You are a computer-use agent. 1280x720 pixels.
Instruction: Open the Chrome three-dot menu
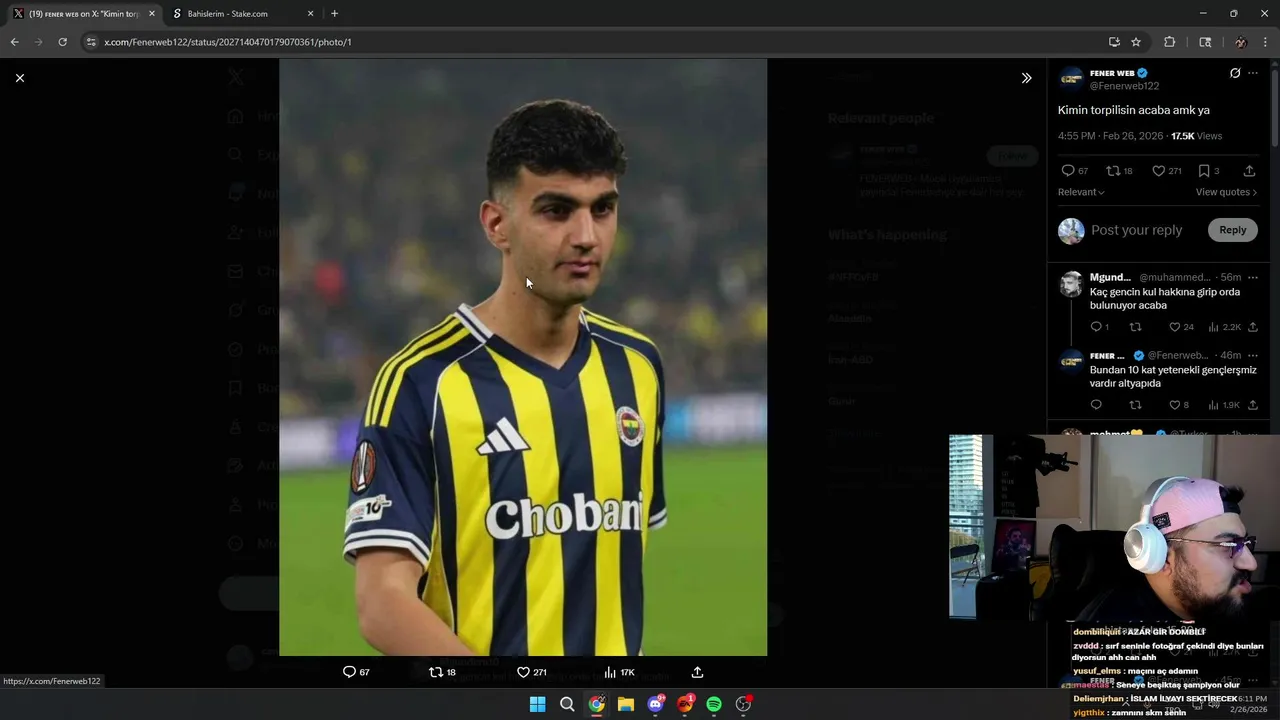coord(1266,42)
